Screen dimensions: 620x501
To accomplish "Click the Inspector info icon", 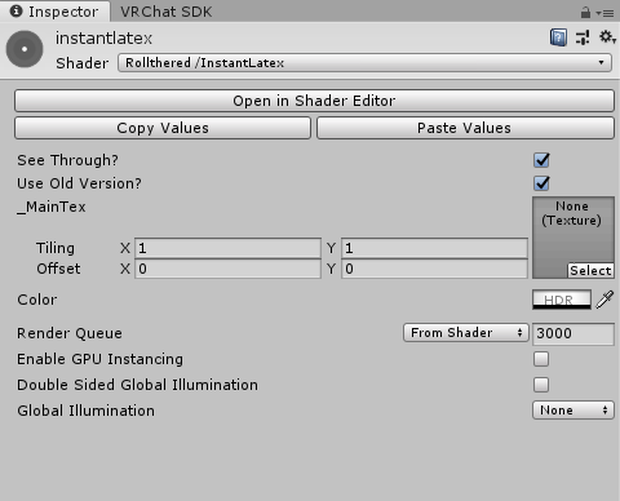I will 16,11.
